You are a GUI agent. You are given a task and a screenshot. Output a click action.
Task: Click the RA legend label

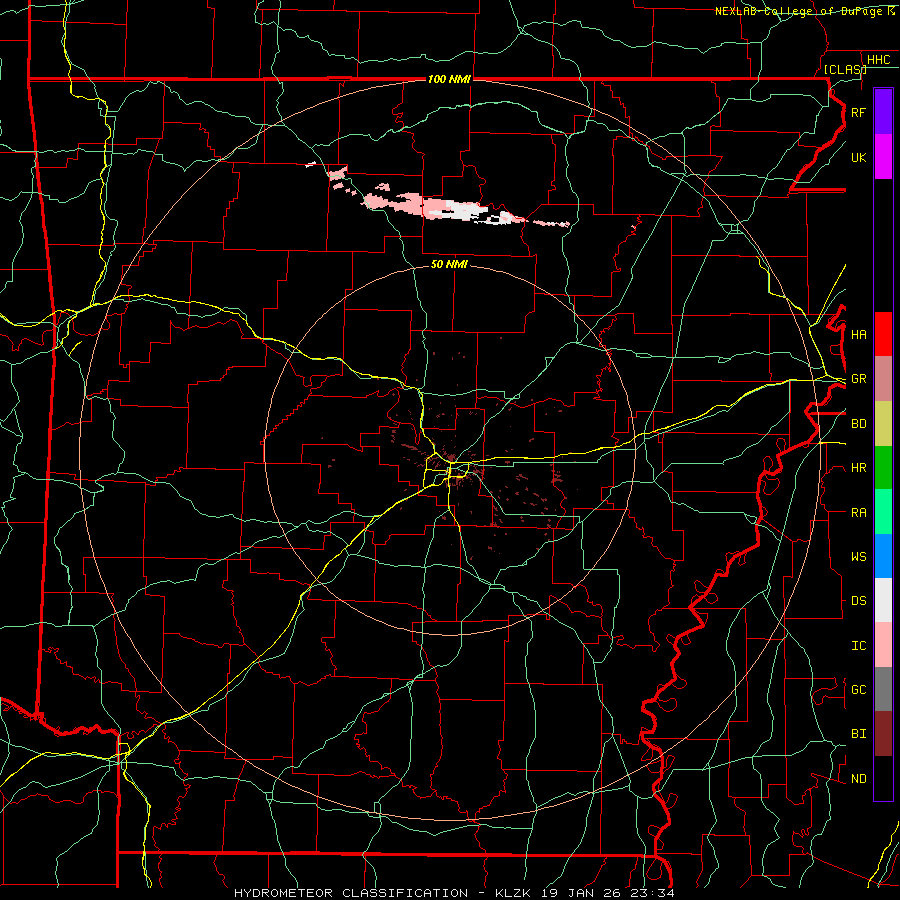[x=858, y=513]
